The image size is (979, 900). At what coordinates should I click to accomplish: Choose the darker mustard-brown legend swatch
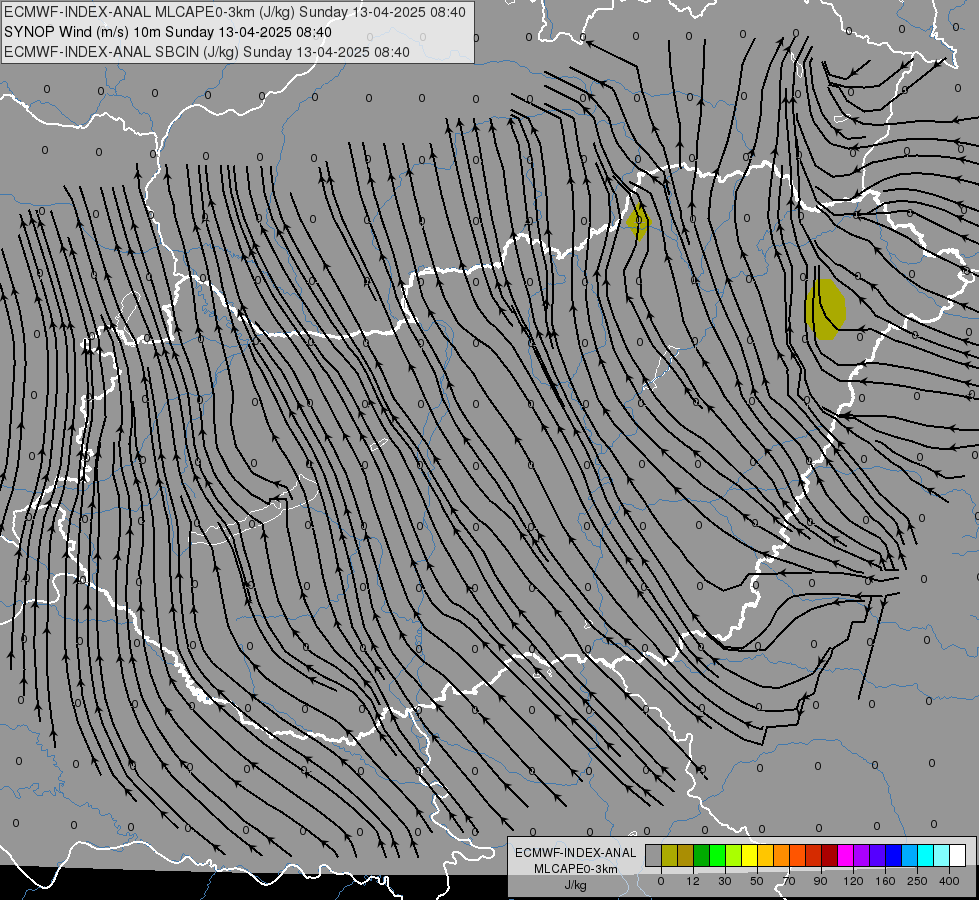(x=686, y=855)
